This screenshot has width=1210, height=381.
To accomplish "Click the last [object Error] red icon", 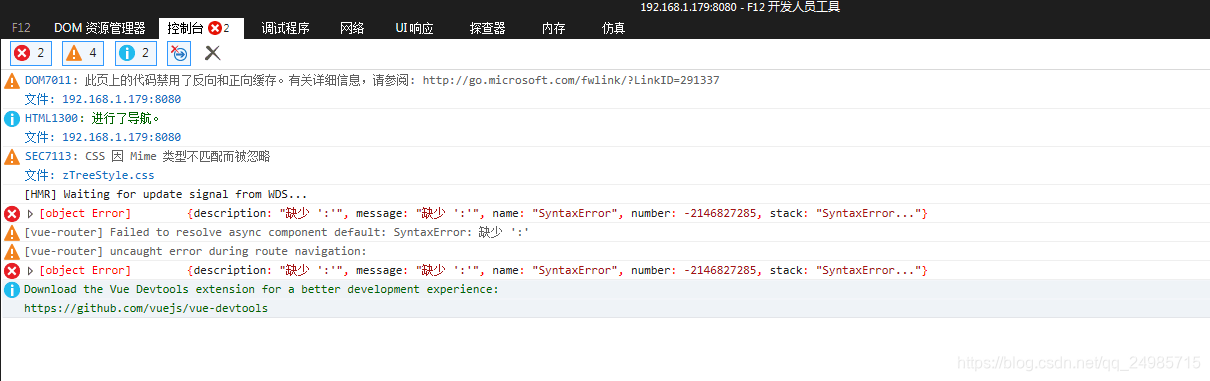I will pos(12,270).
